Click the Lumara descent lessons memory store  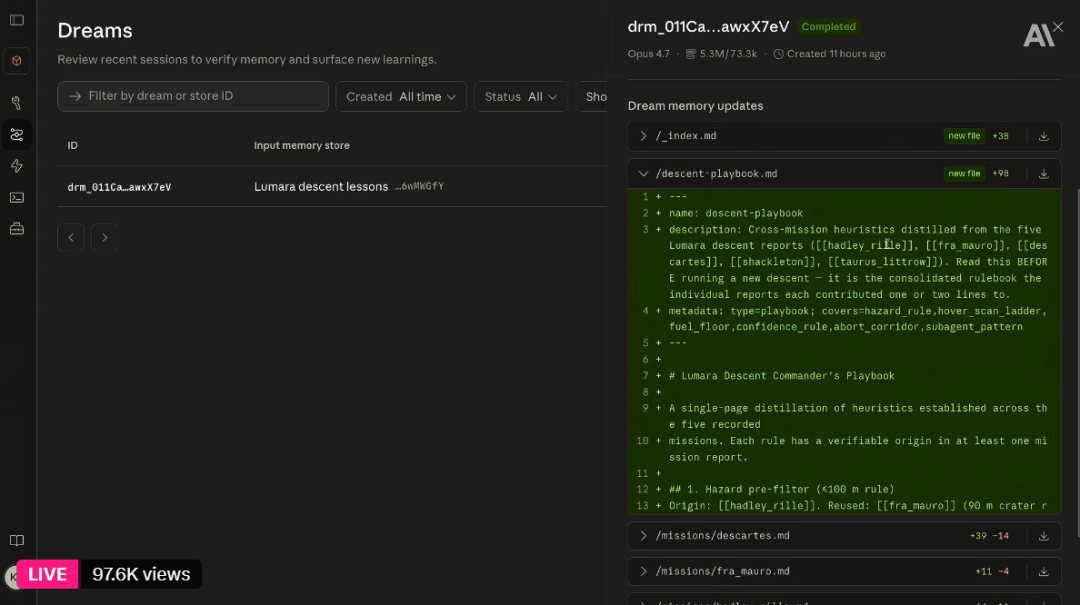click(x=321, y=187)
